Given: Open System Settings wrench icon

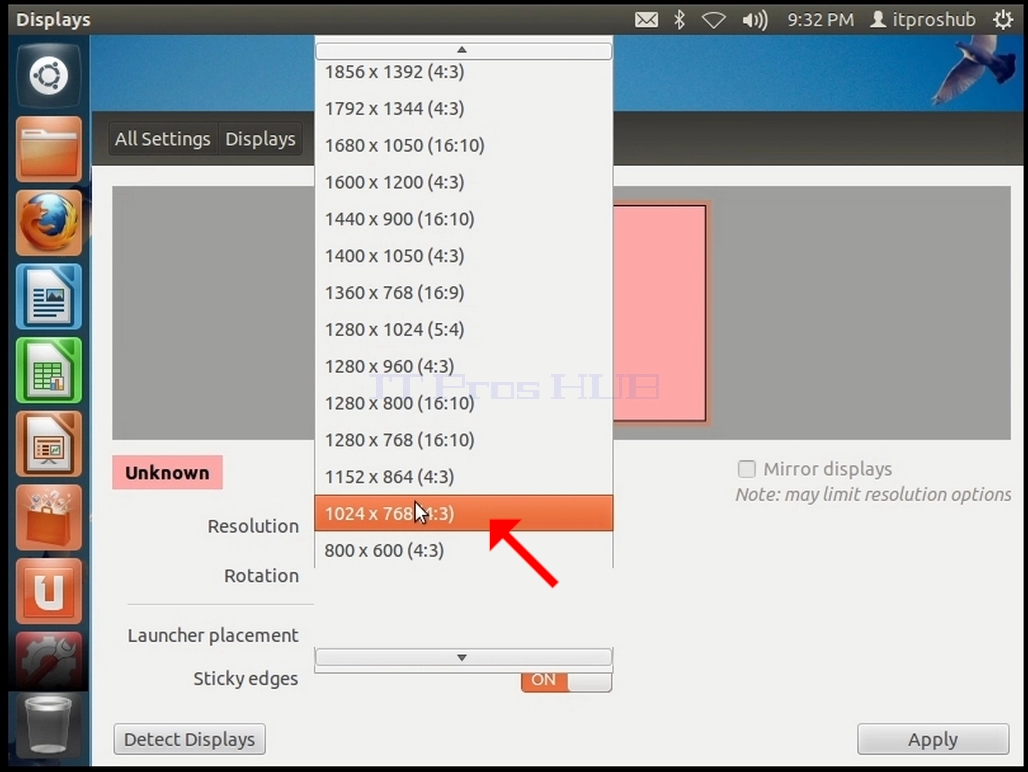Looking at the screenshot, I should (49, 661).
